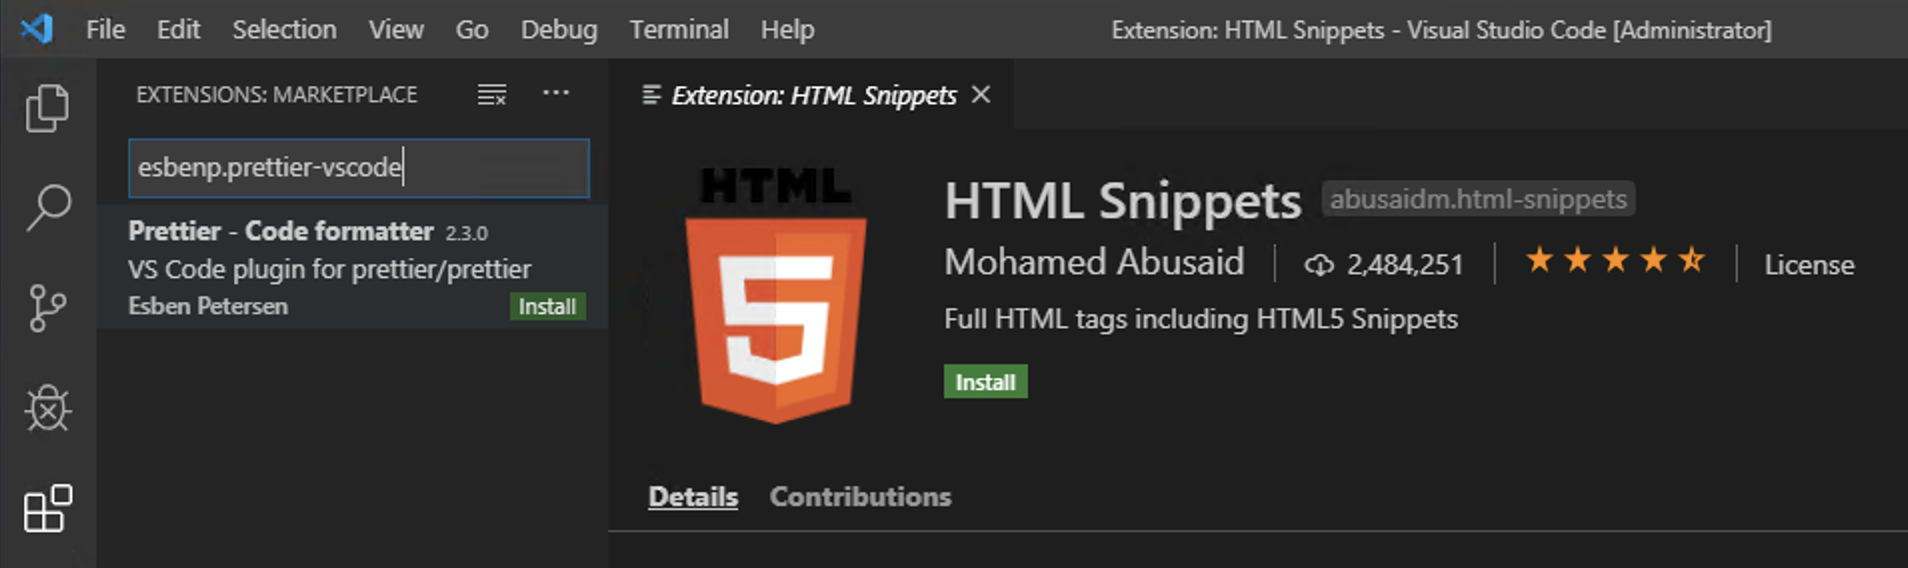The width and height of the screenshot is (1908, 568).
Task: Click the HTML5 logo thumbnail
Action: tap(775, 295)
